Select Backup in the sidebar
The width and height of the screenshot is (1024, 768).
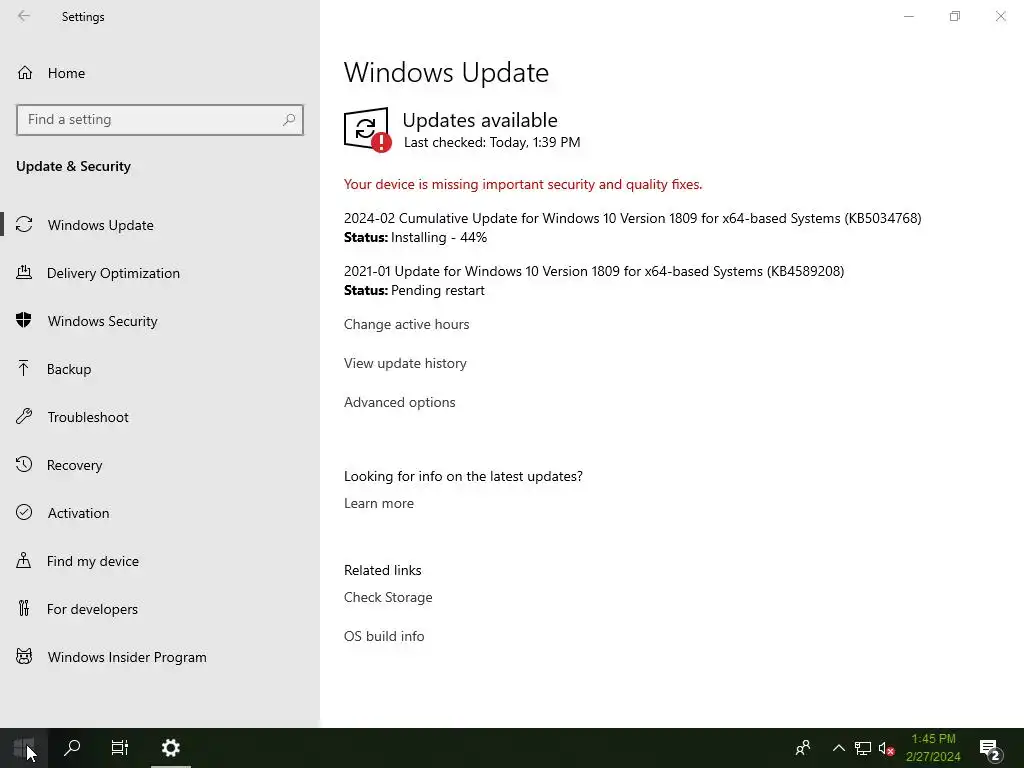(x=69, y=369)
